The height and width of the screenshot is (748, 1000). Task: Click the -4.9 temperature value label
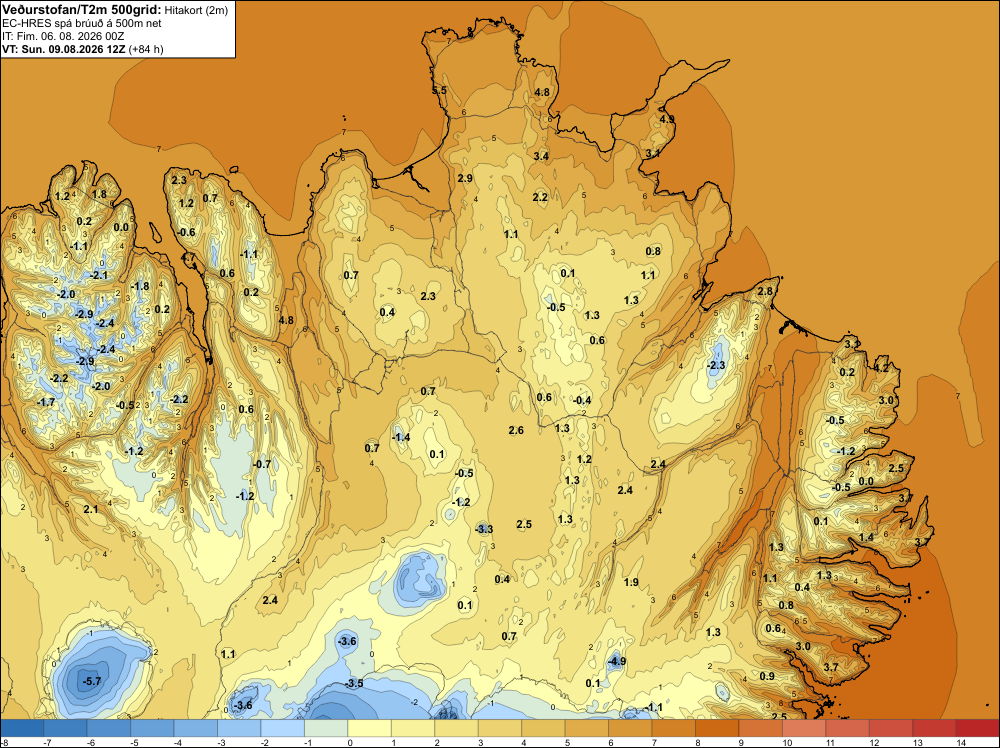pyautogui.click(x=616, y=661)
